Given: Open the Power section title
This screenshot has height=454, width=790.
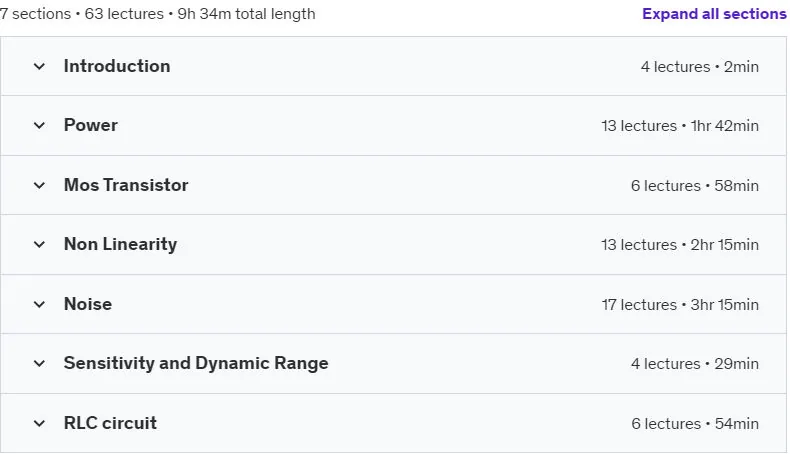Looking at the screenshot, I should [x=91, y=125].
